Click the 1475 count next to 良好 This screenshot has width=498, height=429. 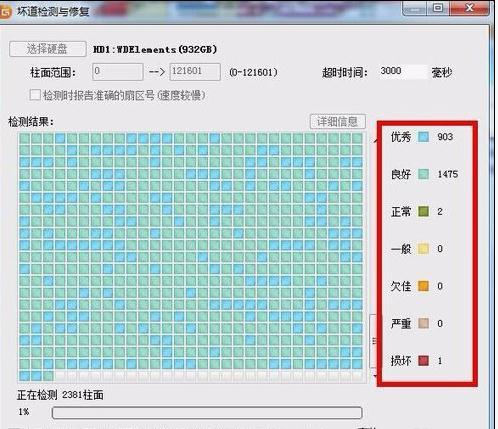click(x=448, y=174)
